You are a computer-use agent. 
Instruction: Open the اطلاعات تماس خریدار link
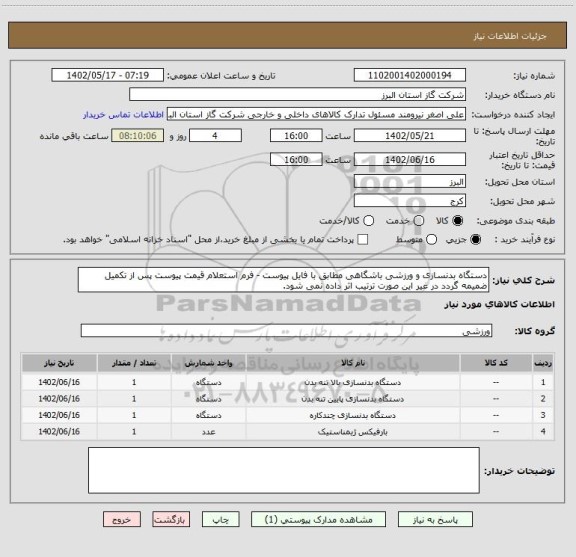tap(123, 115)
